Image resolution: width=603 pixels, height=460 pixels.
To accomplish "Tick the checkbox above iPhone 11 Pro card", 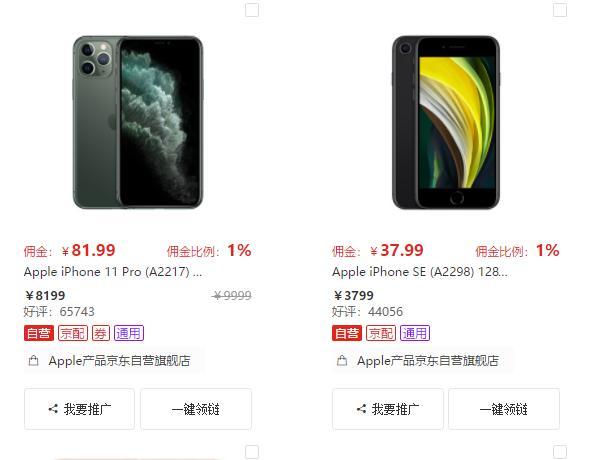I will [x=252, y=10].
